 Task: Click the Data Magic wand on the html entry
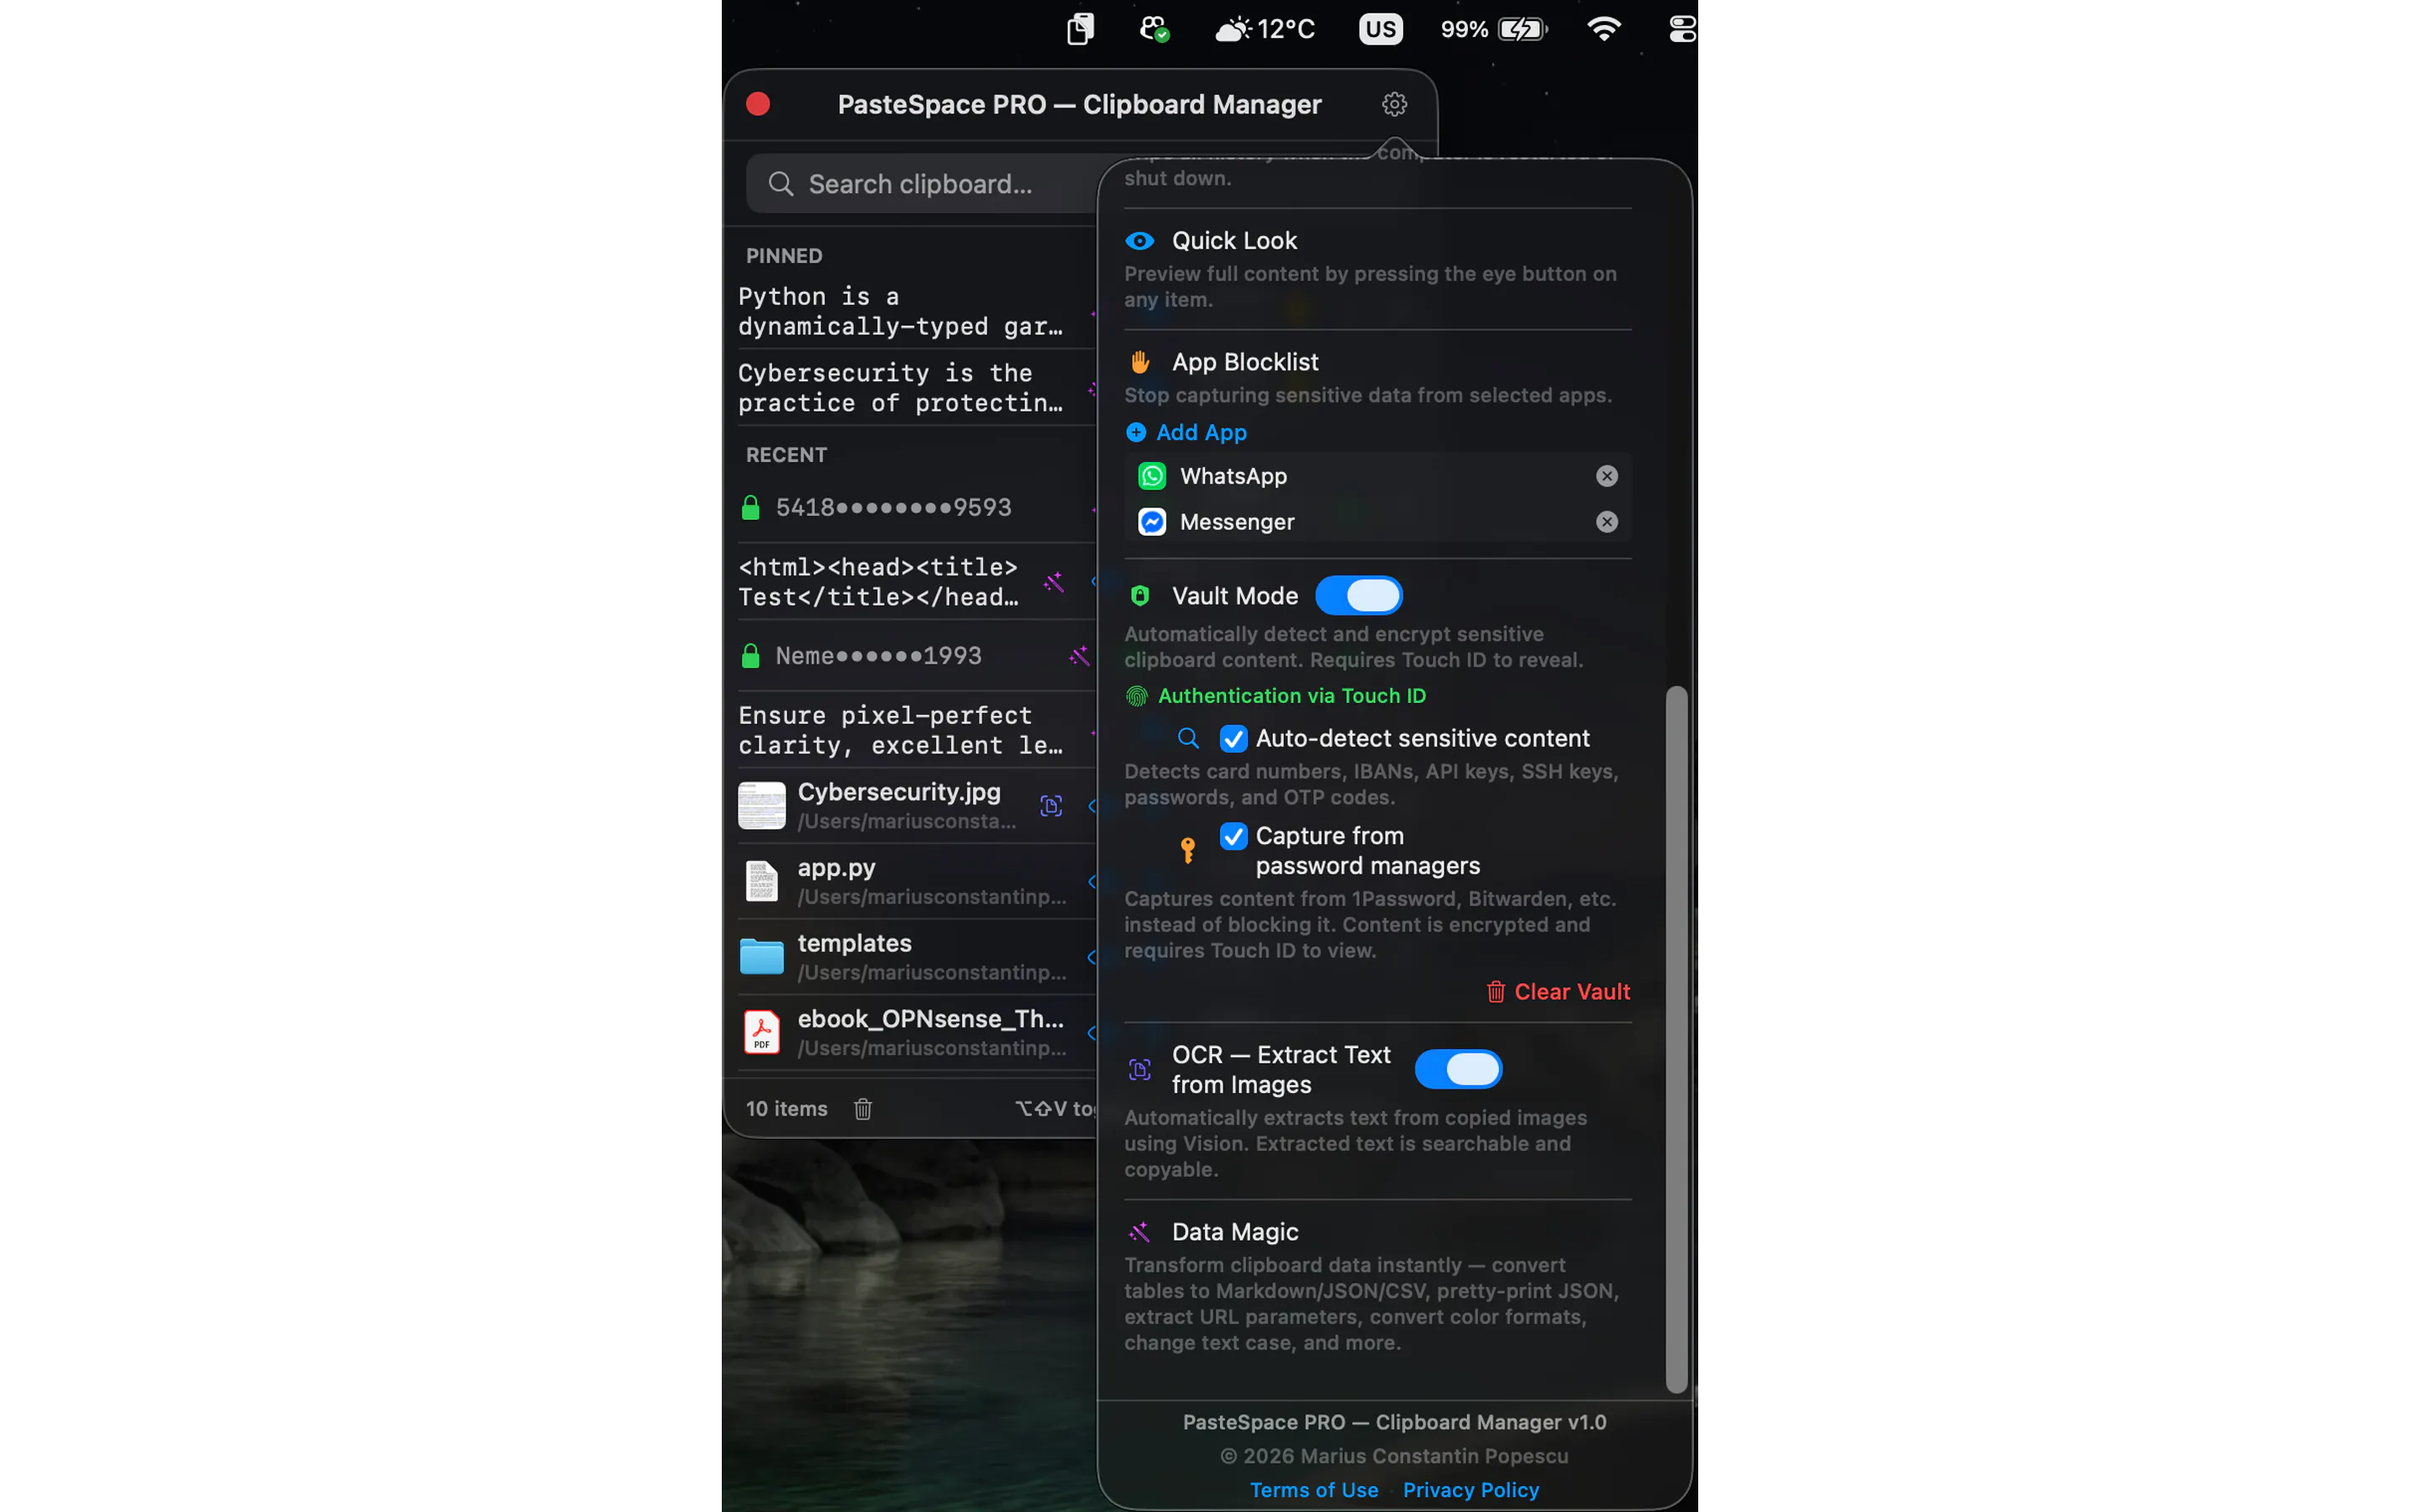coord(1054,582)
